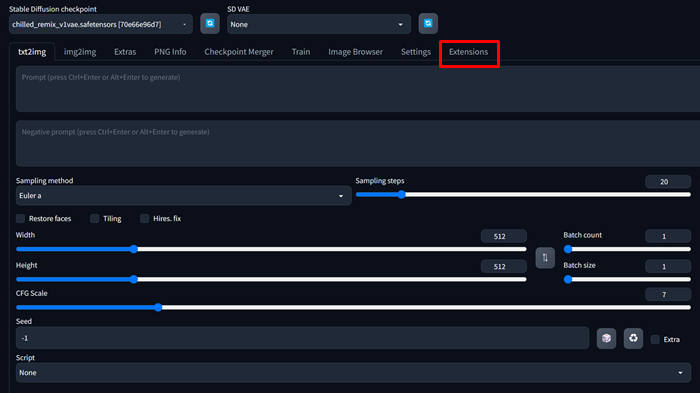Reuse last seed with recycle icon
This screenshot has height=393, width=700.
tap(633, 339)
